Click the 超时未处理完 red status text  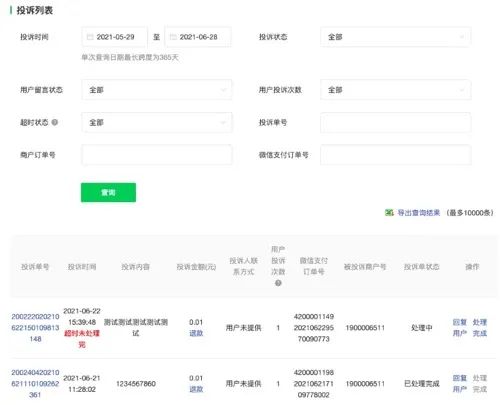click(82, 339)
